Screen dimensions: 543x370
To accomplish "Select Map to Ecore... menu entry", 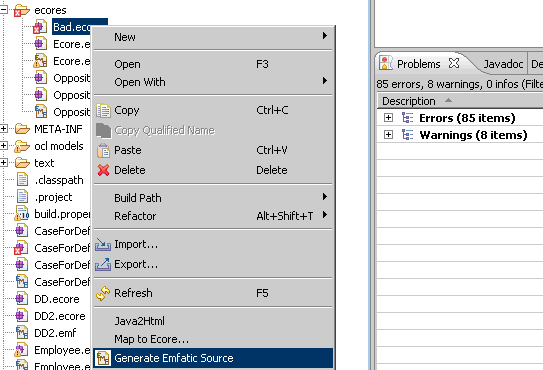I will (213, 339).
